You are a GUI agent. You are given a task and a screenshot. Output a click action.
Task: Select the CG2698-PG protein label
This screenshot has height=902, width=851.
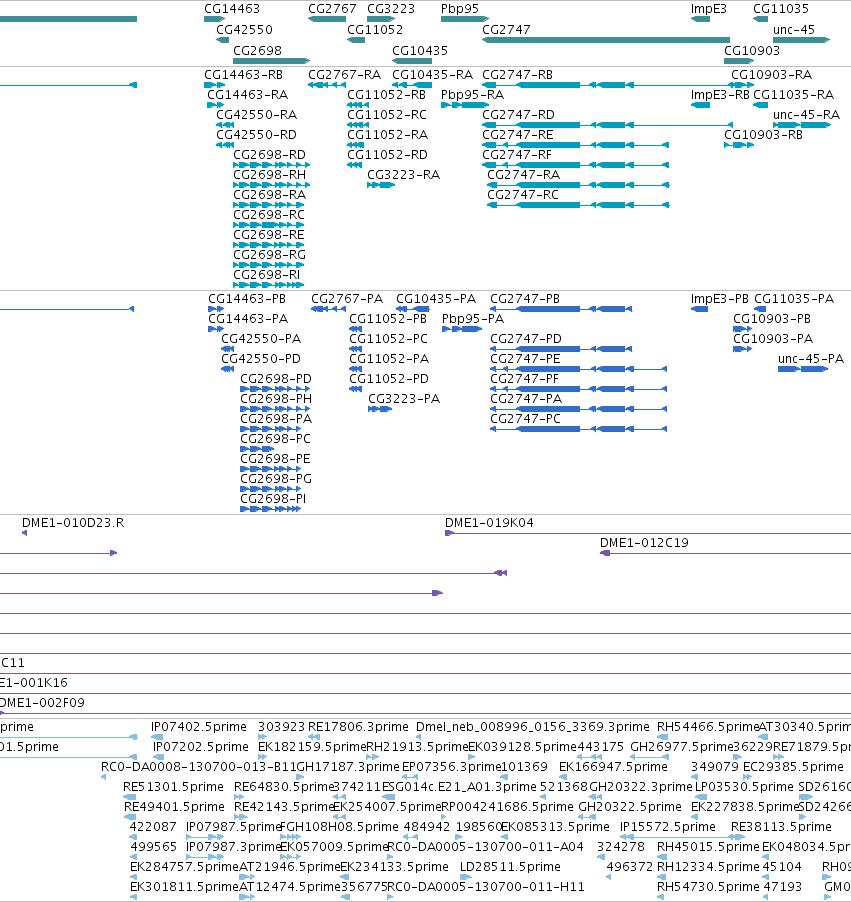(x=276, y=479)
